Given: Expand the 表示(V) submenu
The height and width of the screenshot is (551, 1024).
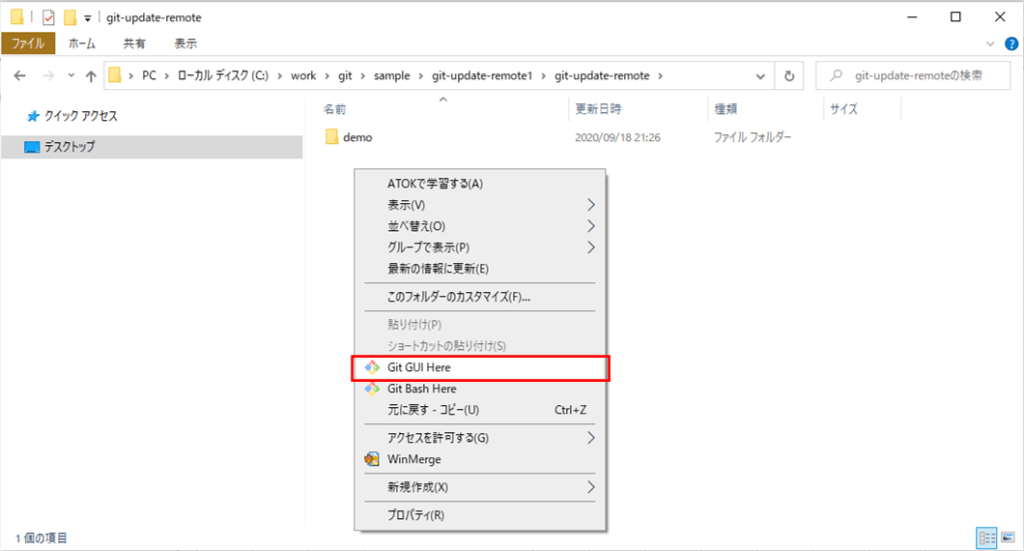Looking at the screenshot, I should [x=591, y=205].
